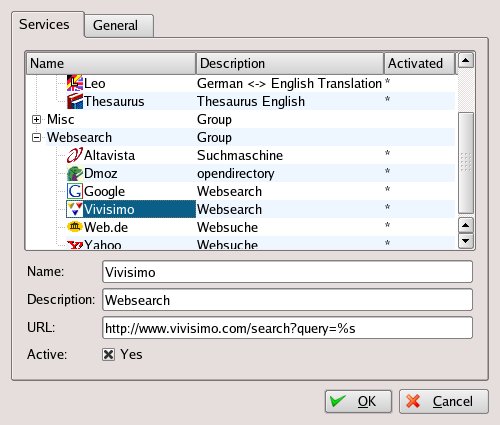The height and width of the screenshot is (425, 500).
Task: Sort by the Name column header
Action: [x=111, y=63]
